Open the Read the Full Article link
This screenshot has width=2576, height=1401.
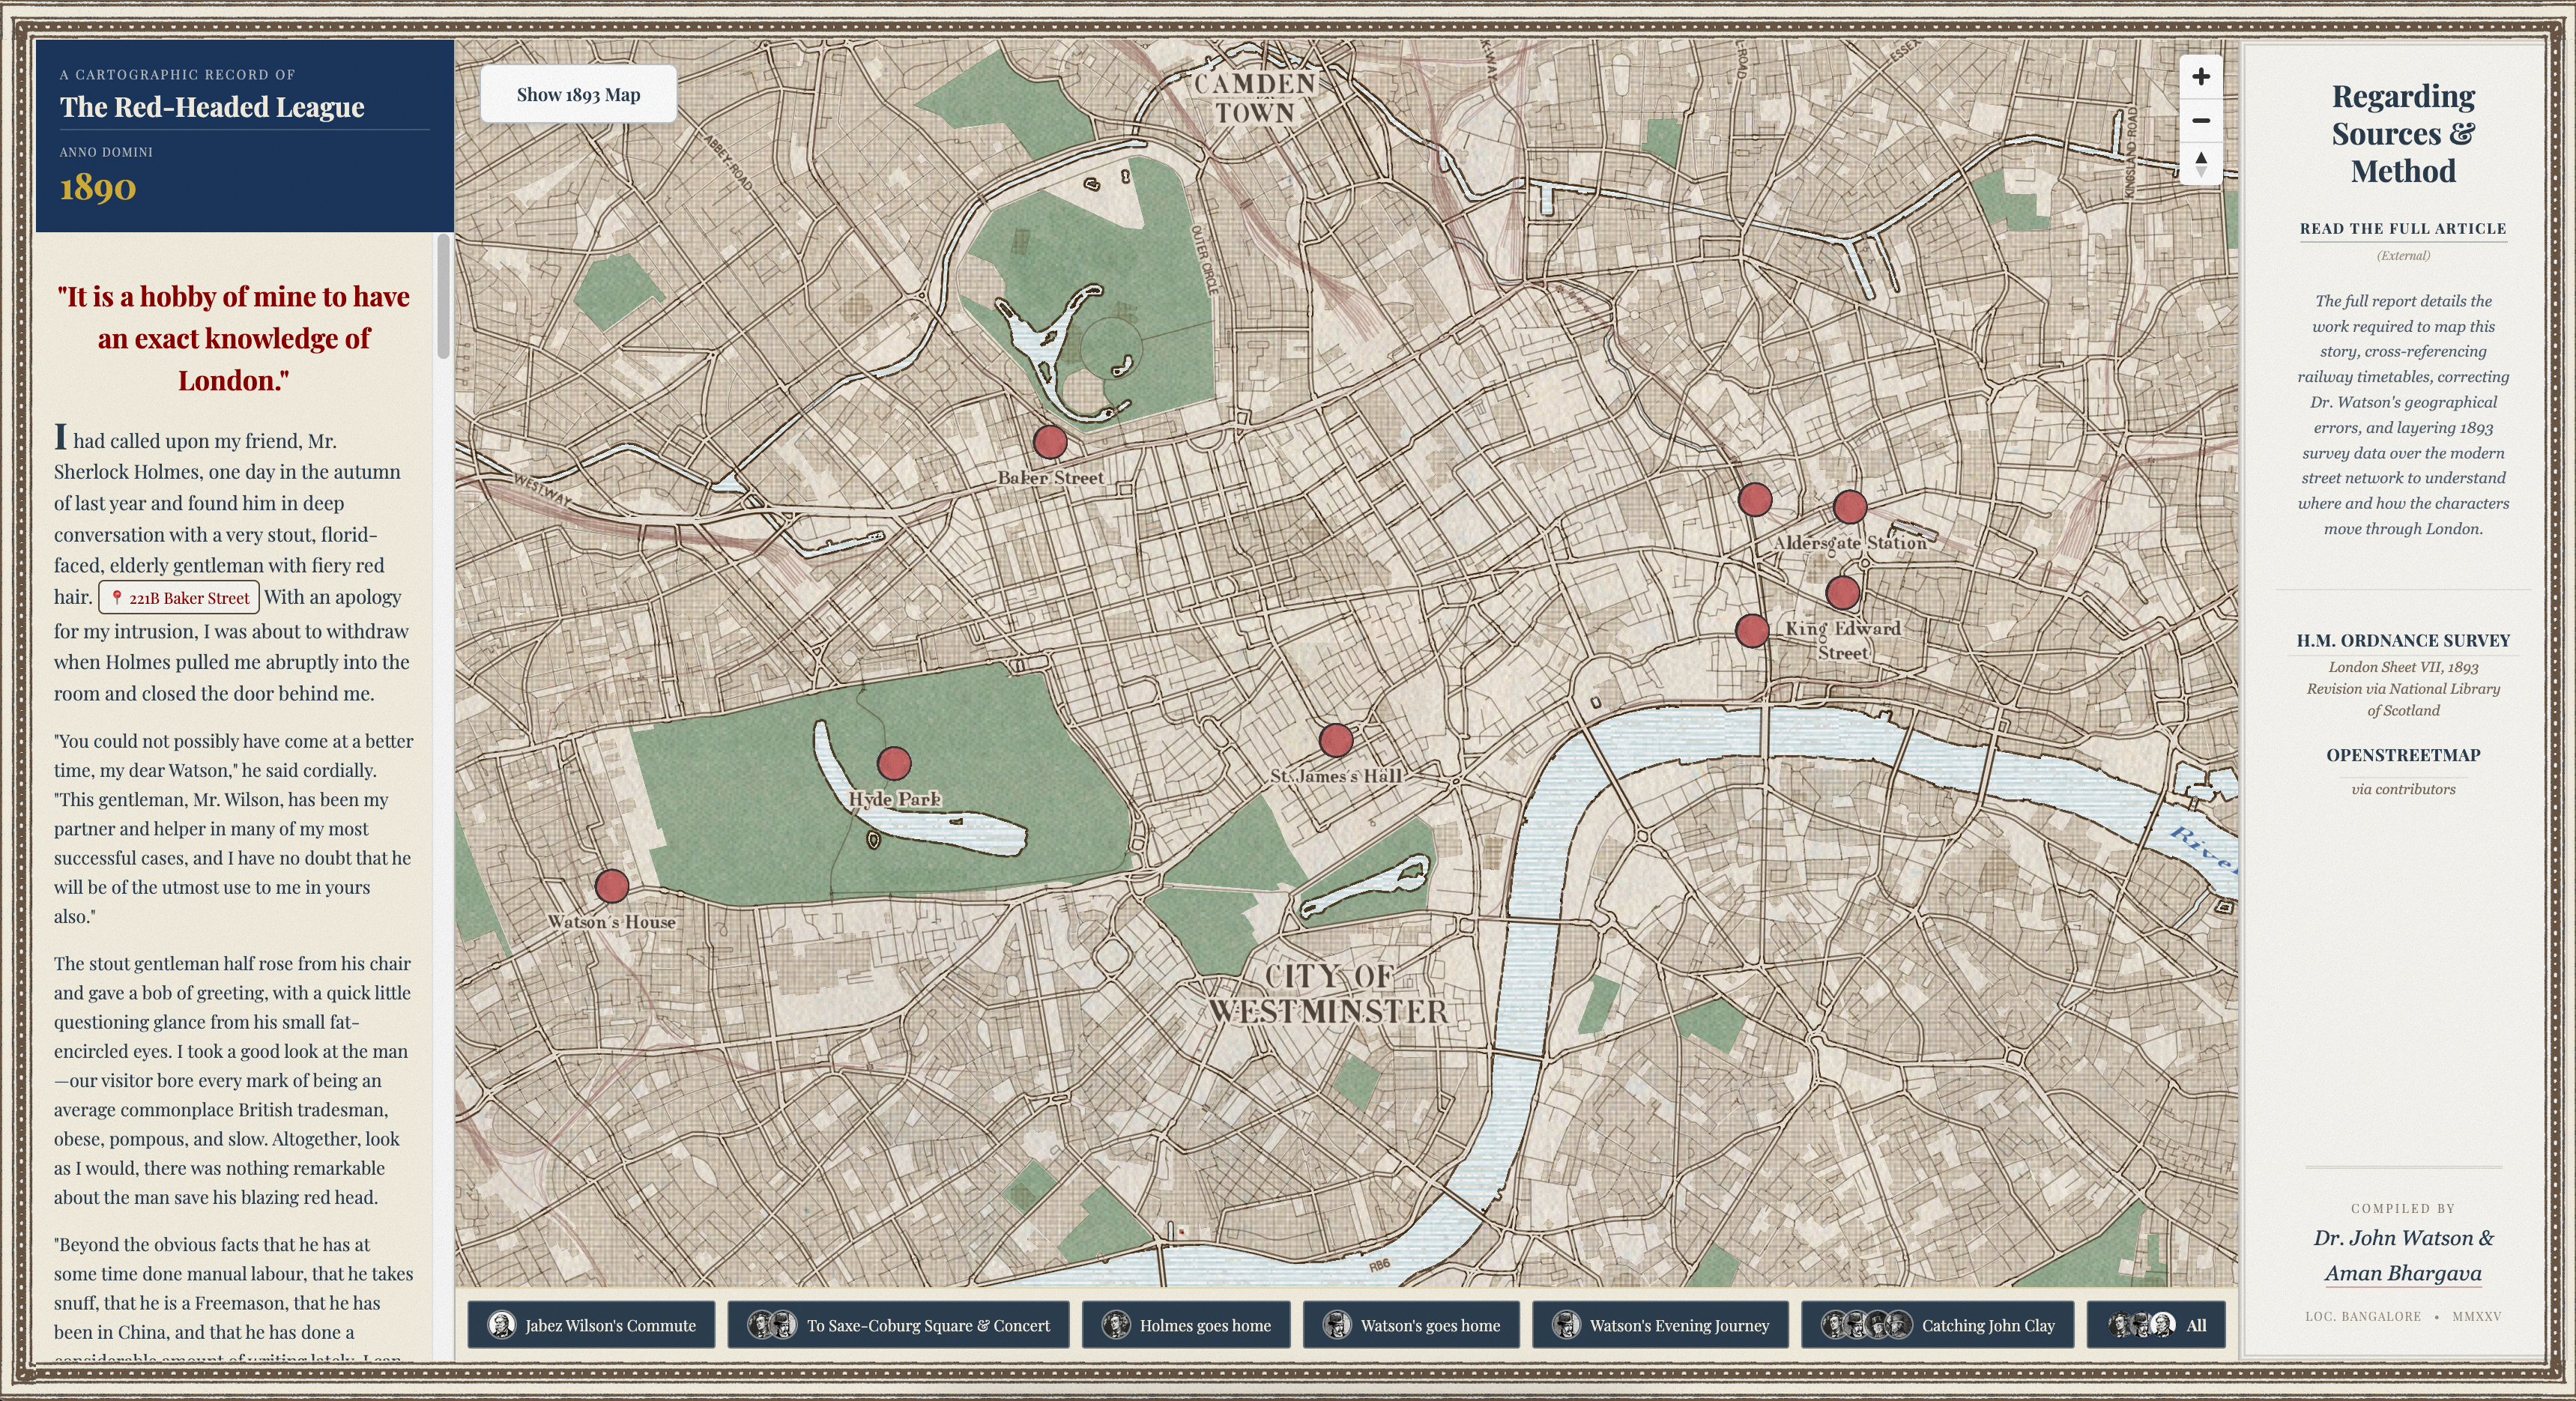pyautogui.click(x=2402, y=229)
